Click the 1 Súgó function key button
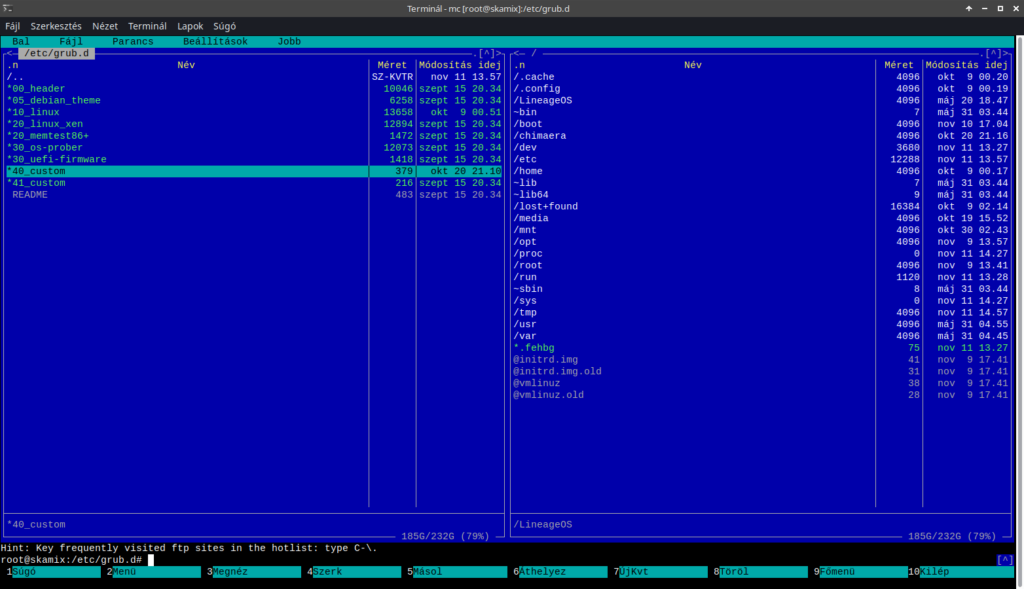This screenshot has width=1024, height=589. pyautogui.click(x=54, y=572)
